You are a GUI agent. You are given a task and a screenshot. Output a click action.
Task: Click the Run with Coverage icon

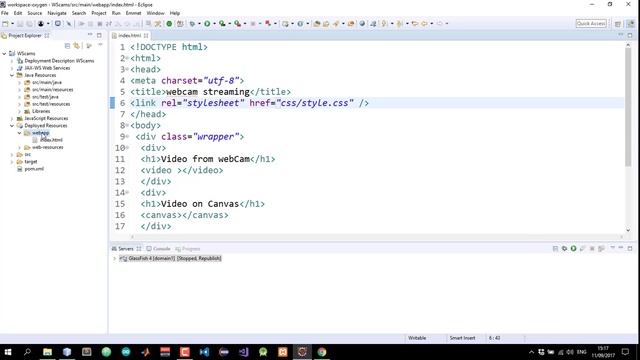222,24
